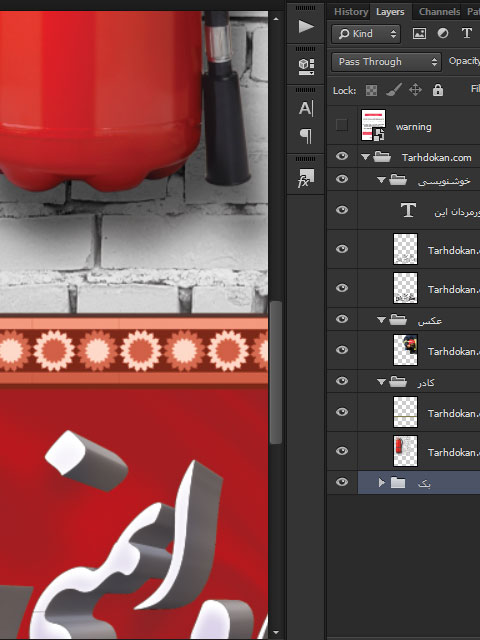Viewport: 480px width, 640px height.
Task: Collapse the Tarhdokan.com group
Action: [x=365, y=157]
